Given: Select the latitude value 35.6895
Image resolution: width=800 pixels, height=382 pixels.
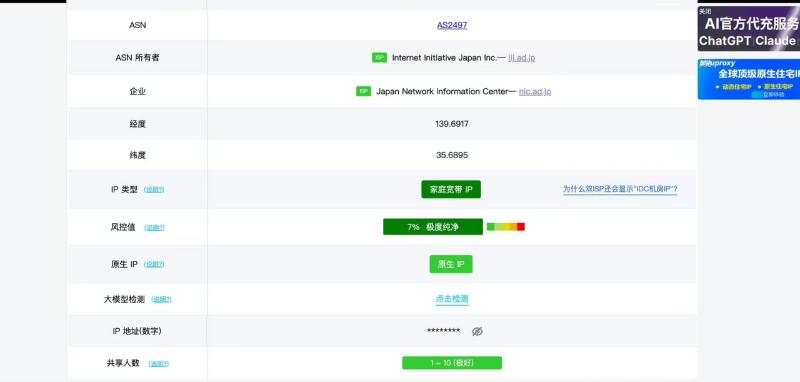Looking at the screenshot, I should 452,155.
